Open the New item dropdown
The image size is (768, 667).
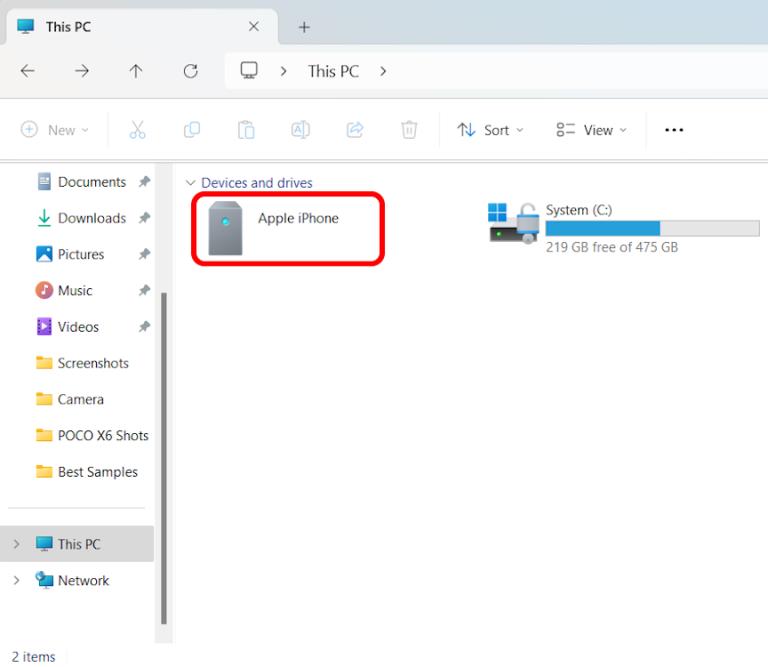[x=55, y=130]
